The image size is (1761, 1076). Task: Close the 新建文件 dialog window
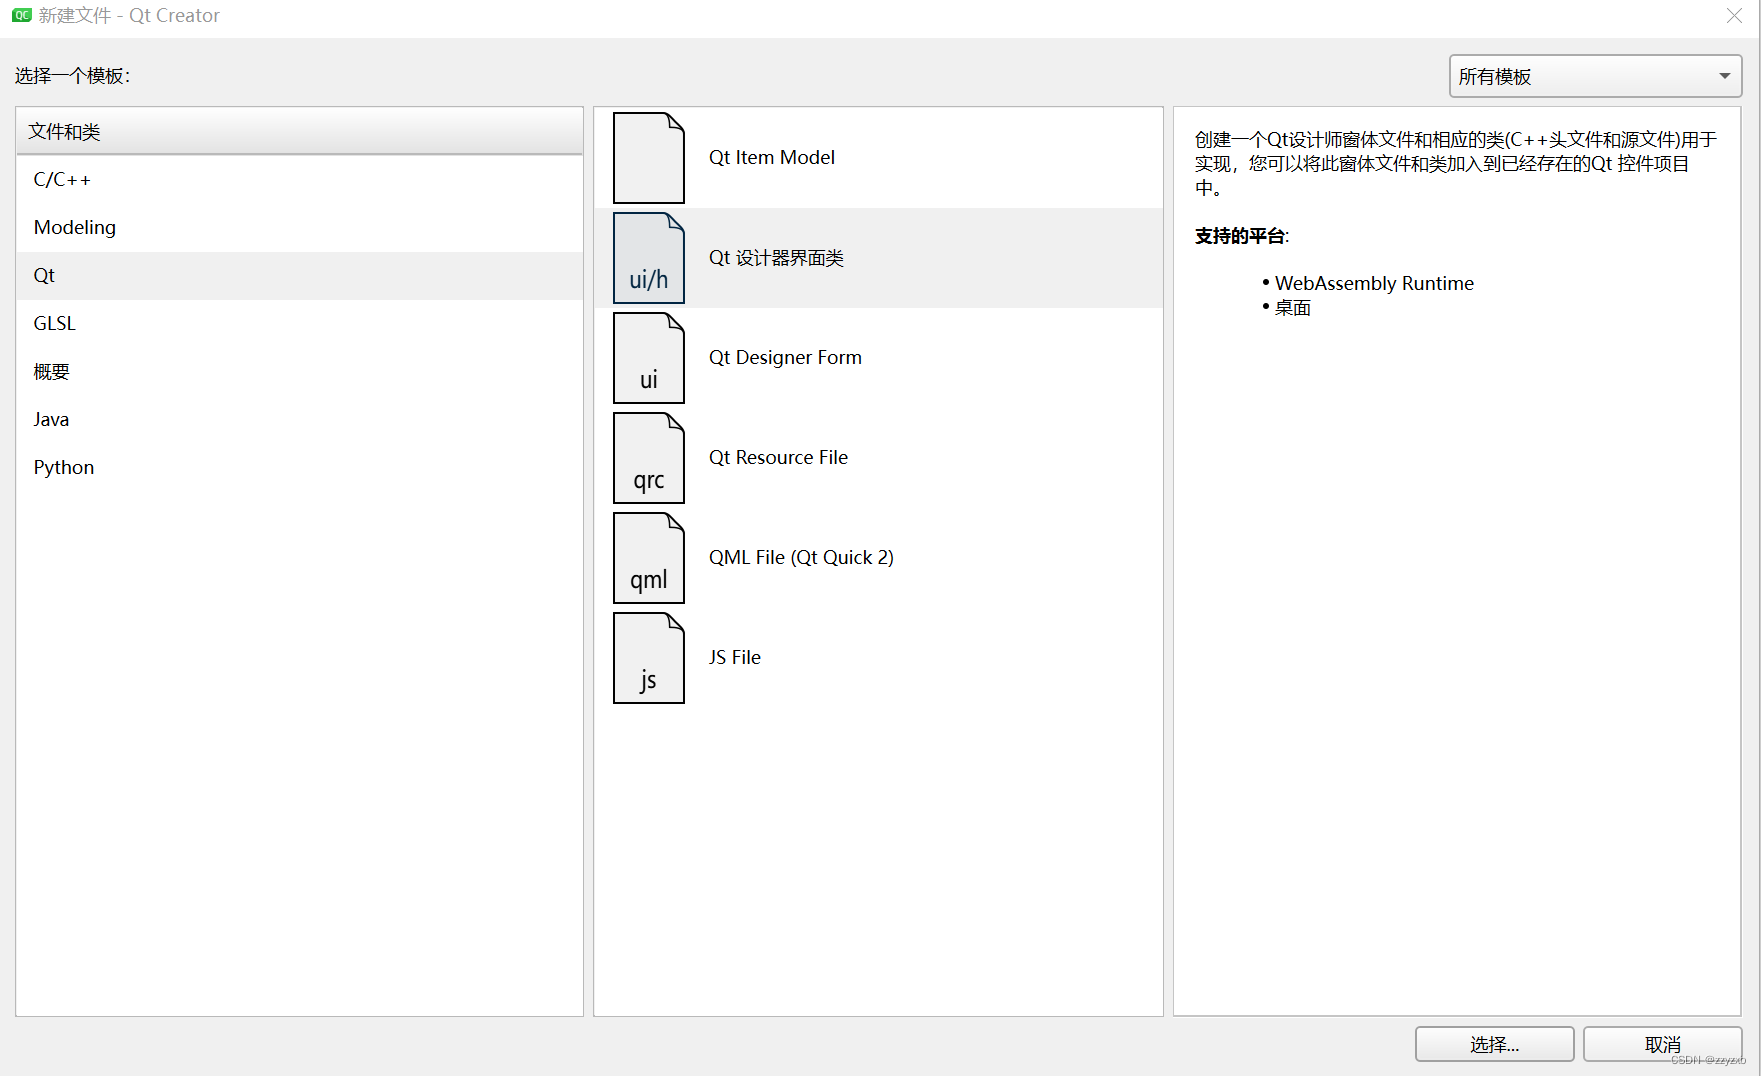(x=1734, y=15)
